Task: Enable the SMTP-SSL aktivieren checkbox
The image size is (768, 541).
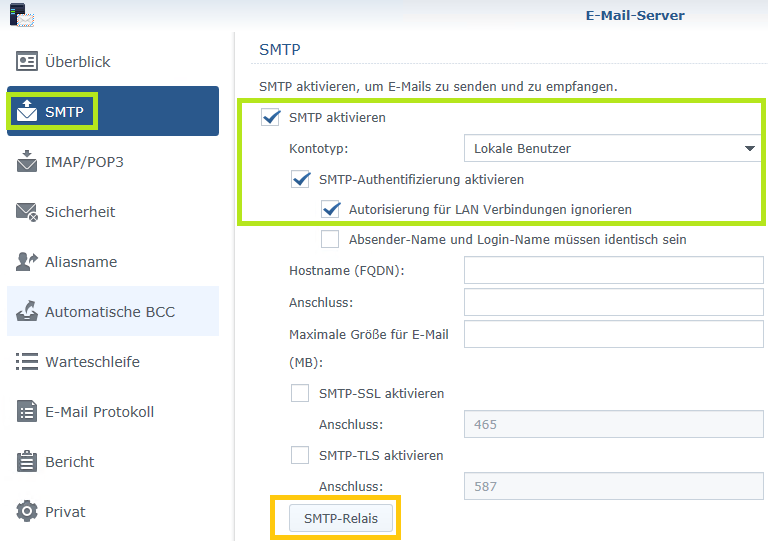Action: [300, 394]
